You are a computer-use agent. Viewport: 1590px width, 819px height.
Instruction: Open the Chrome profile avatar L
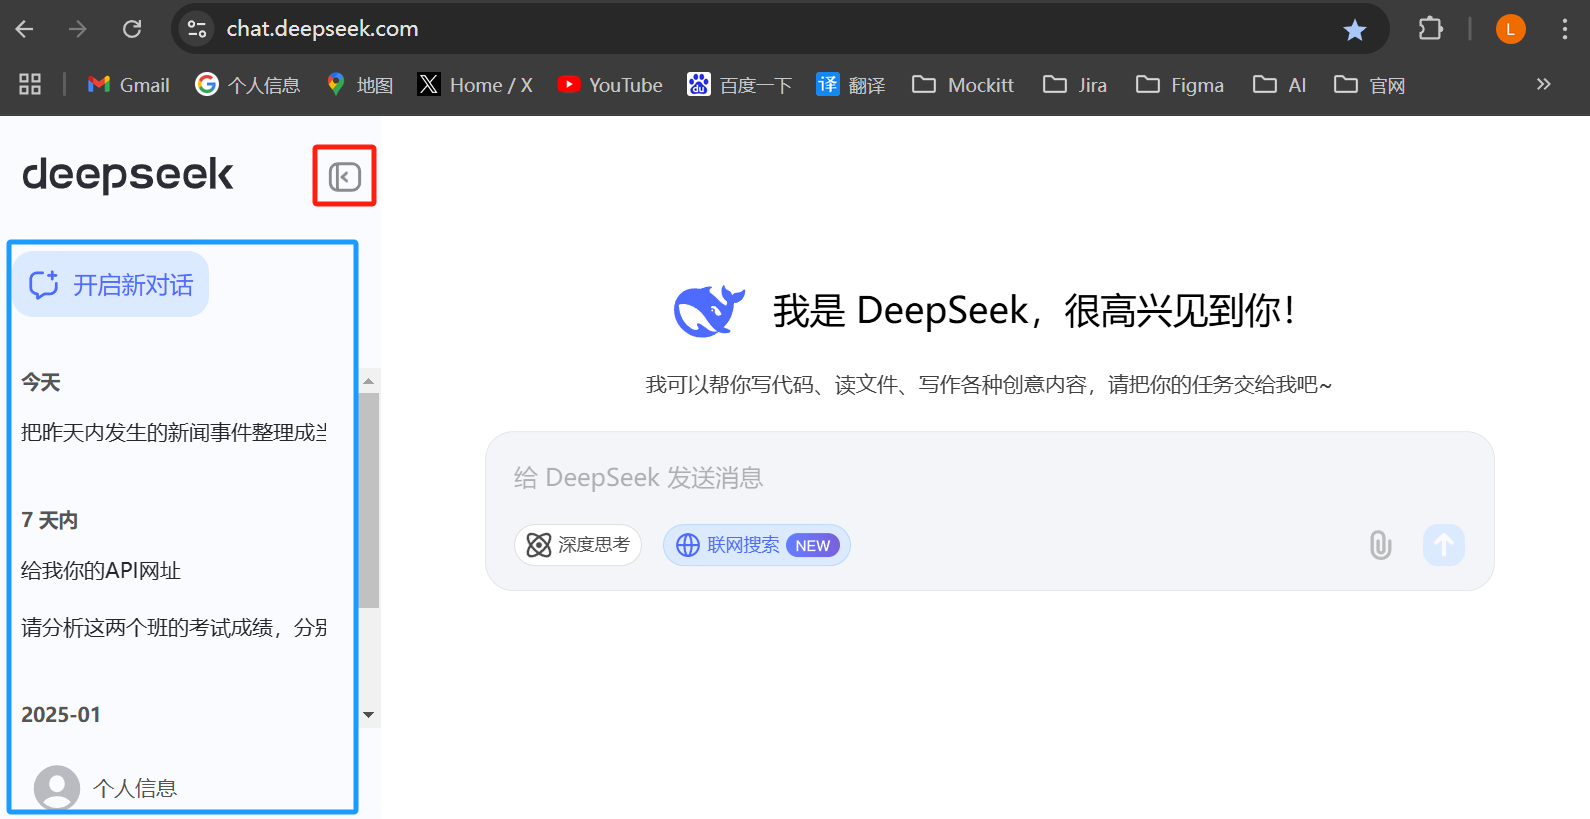[x=1511, y=29]
